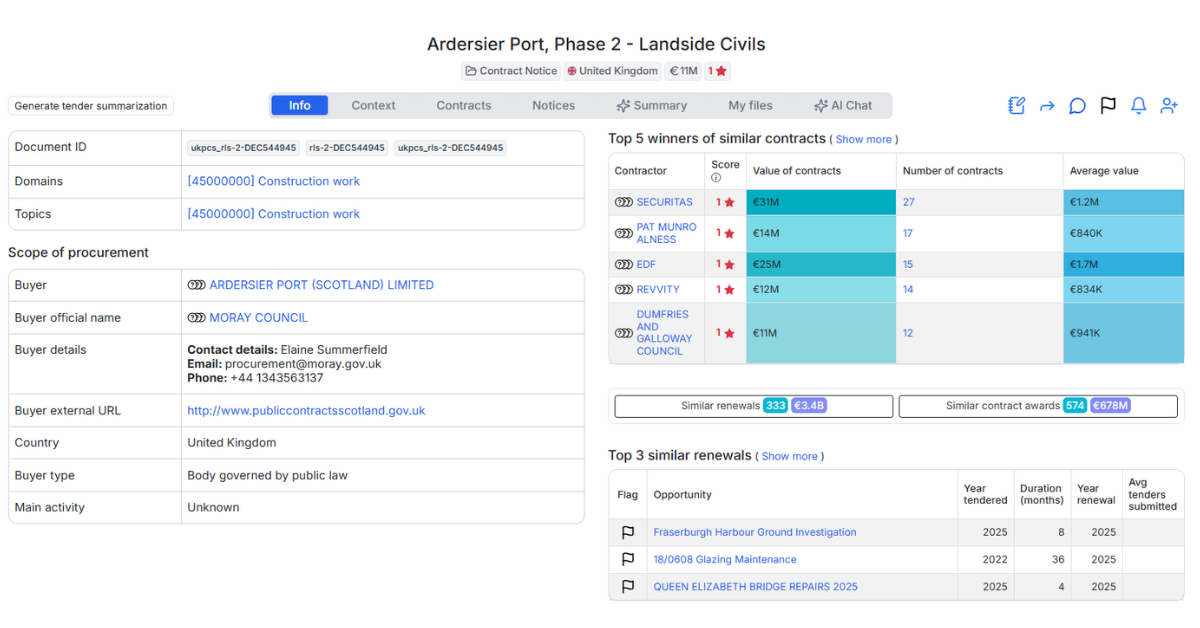
Task: Click the Score info icon in table header
Action: pos(716,178)
